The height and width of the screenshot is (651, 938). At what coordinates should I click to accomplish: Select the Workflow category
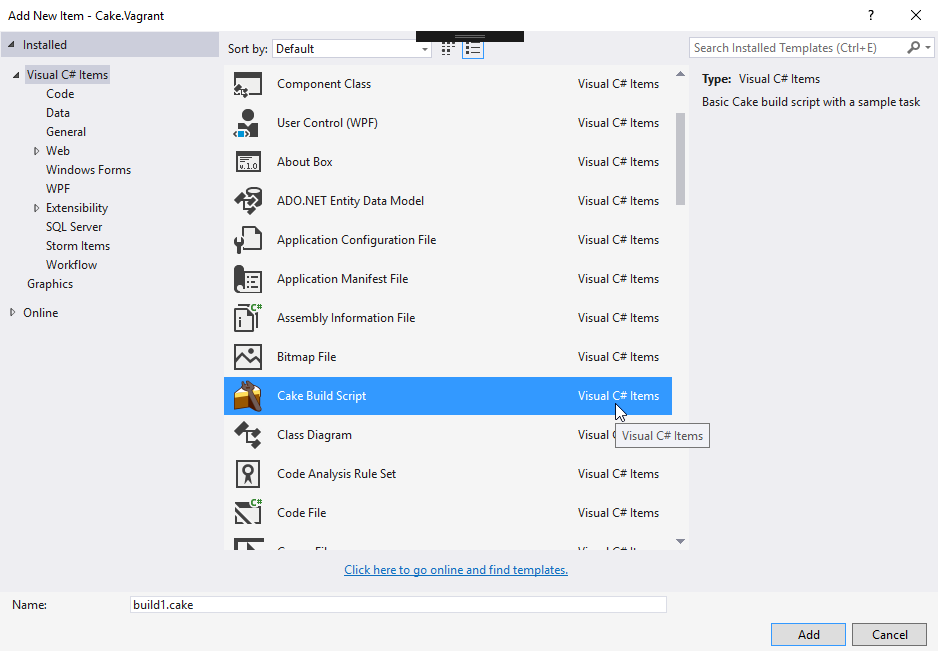point(71,264)
